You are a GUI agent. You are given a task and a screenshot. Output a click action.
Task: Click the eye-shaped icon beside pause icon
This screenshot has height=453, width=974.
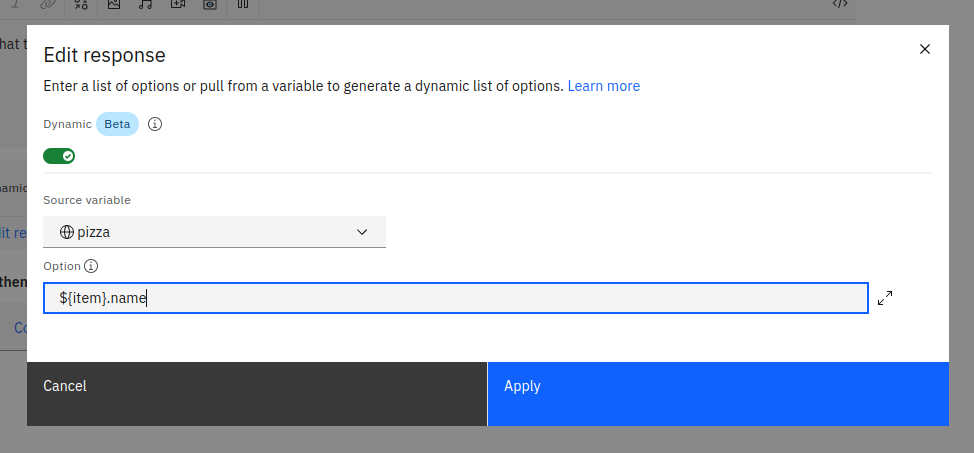[x=210, y=4]
